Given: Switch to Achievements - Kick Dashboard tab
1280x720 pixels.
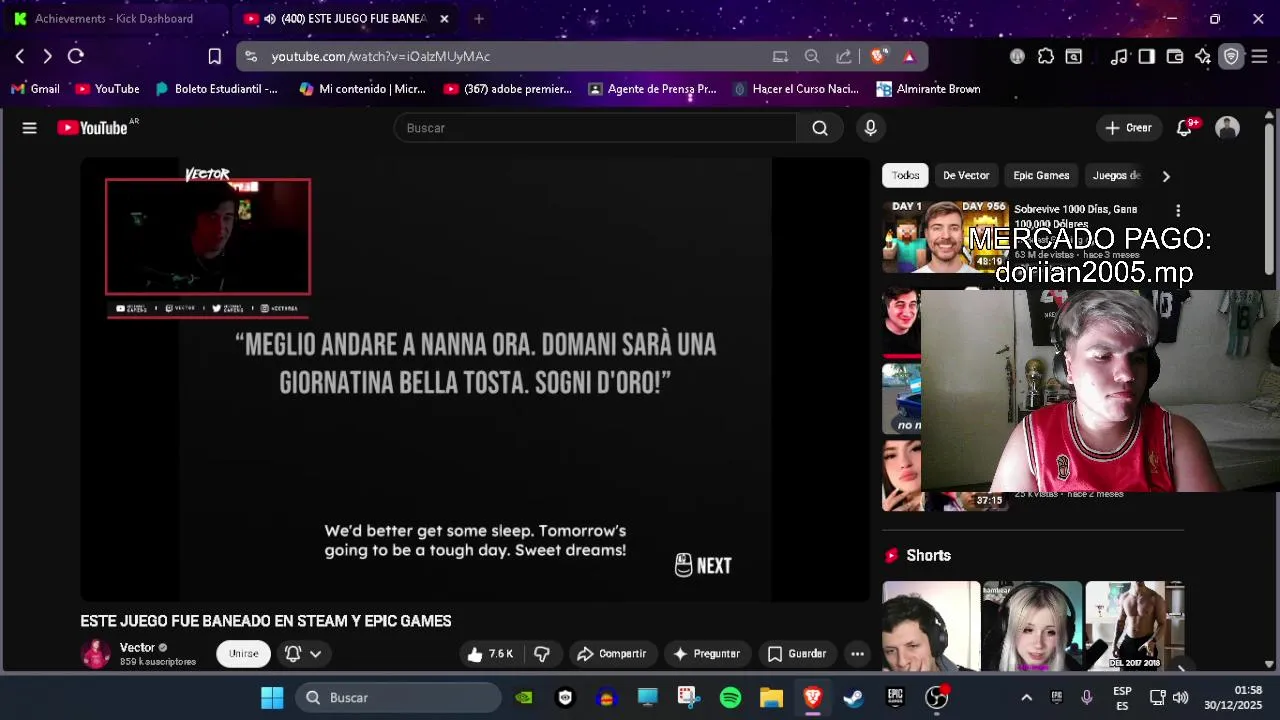Looking at the screenshot, I should (113, 18).
